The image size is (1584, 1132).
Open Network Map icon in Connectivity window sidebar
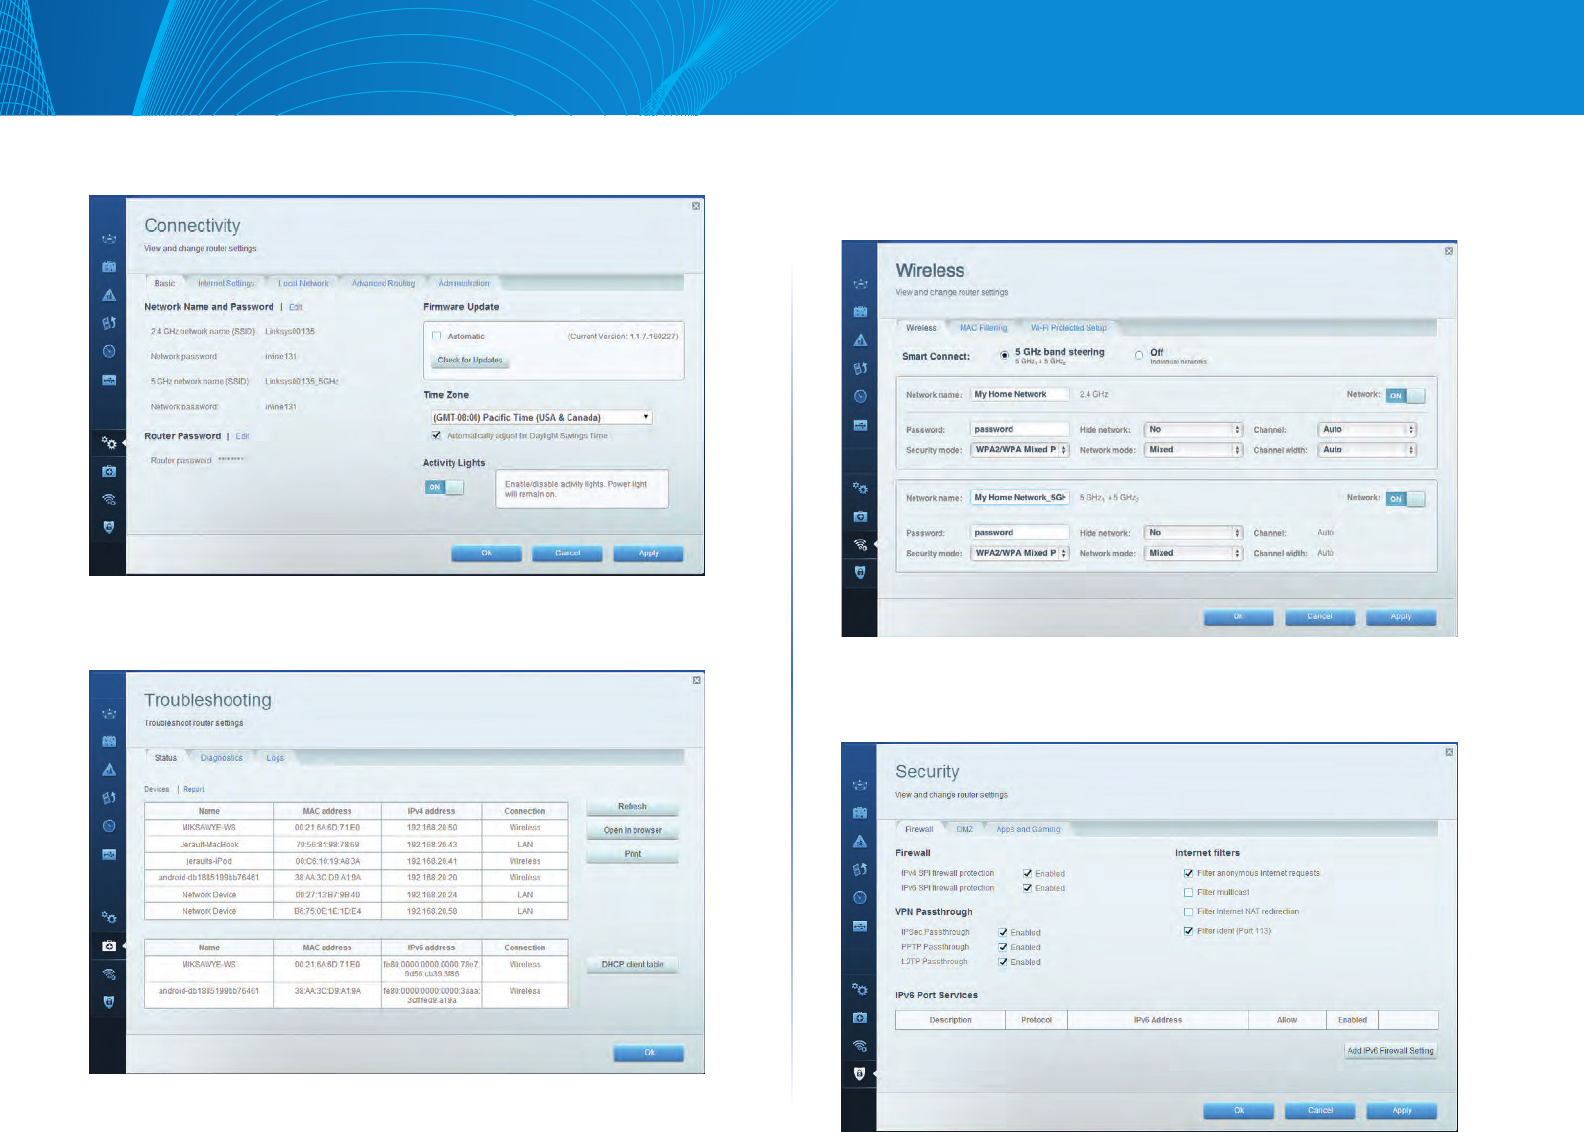109,239
